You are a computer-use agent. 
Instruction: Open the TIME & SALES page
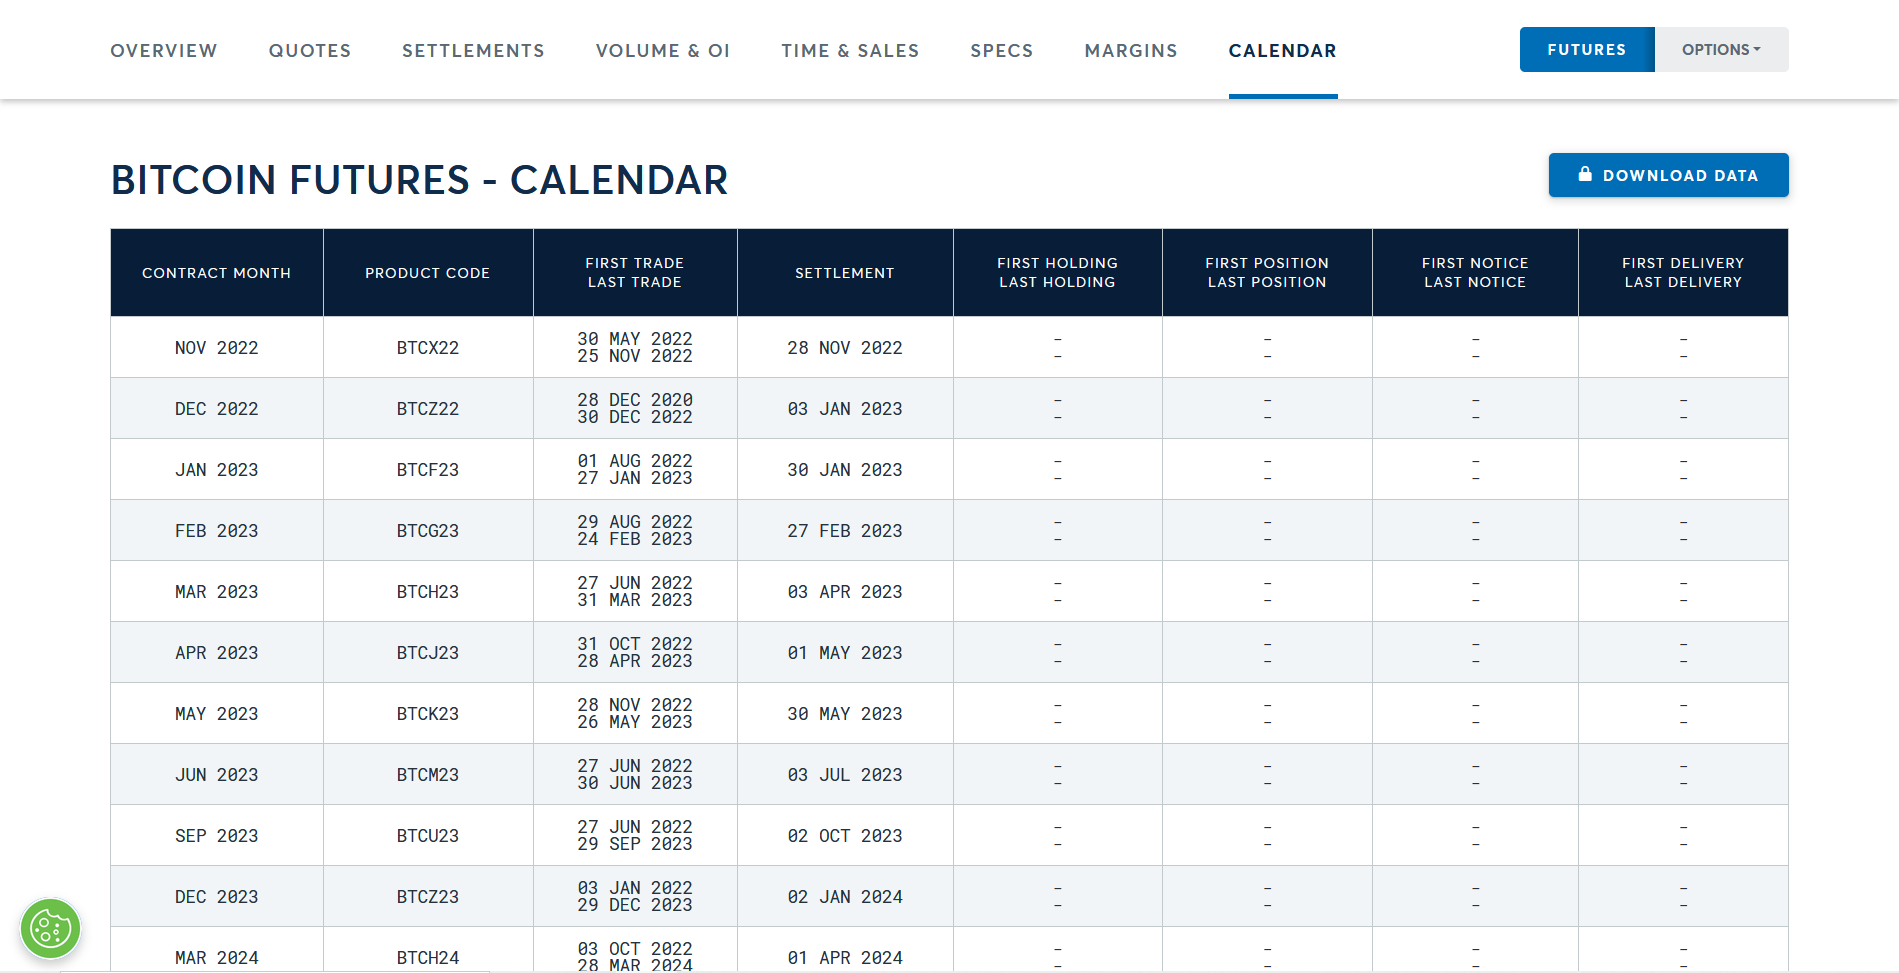850,50
